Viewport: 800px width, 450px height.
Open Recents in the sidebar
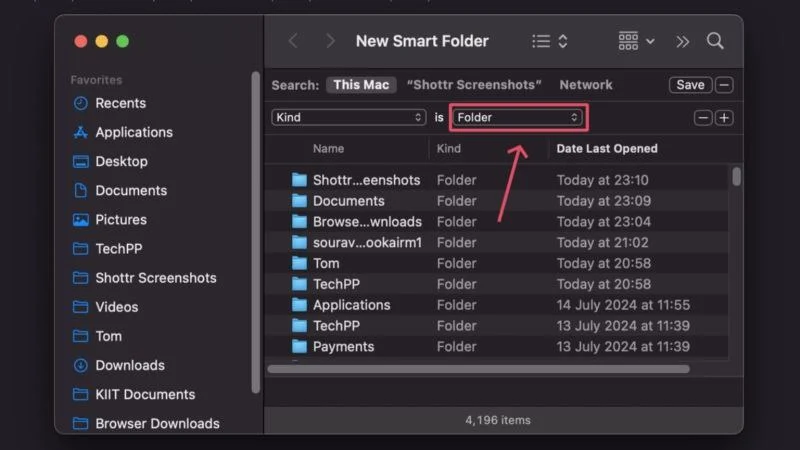(x=120, y=103)
